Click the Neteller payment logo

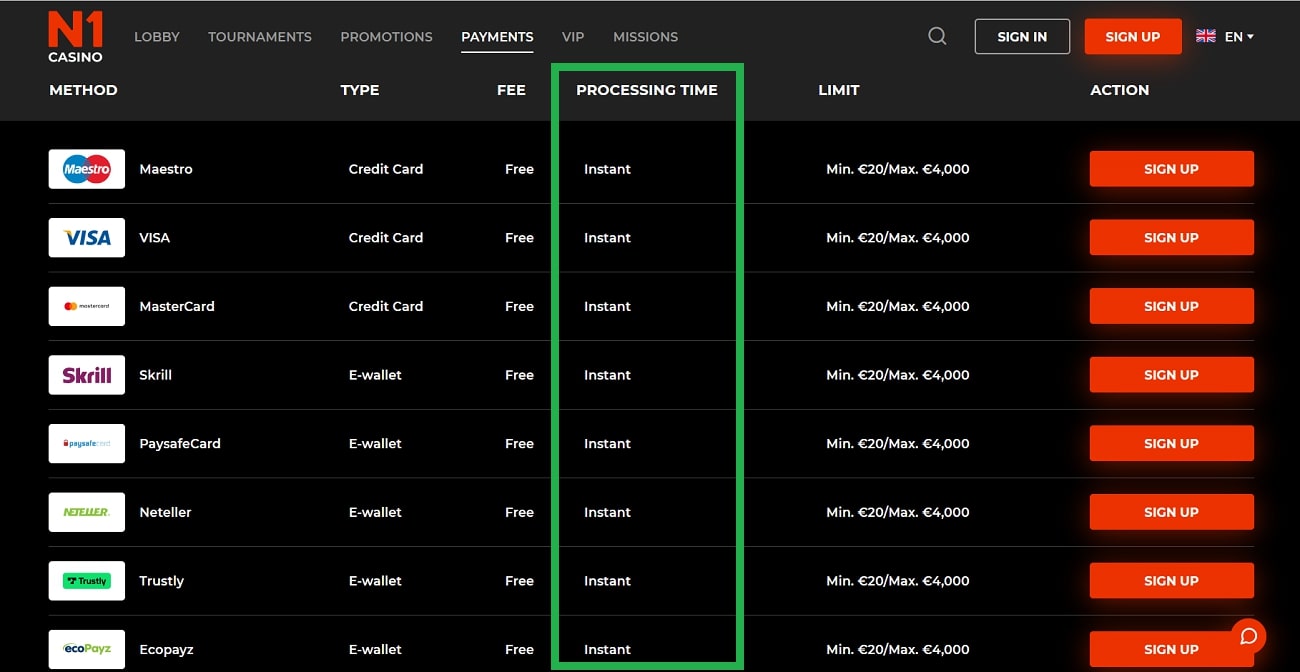pyautogui.click(x=87, y=512)
